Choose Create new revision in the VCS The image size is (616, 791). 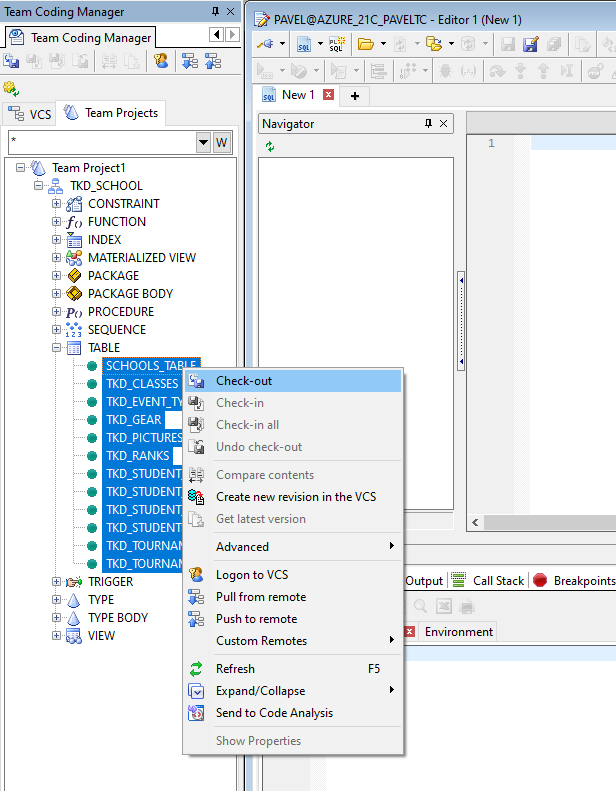point(293,497)
